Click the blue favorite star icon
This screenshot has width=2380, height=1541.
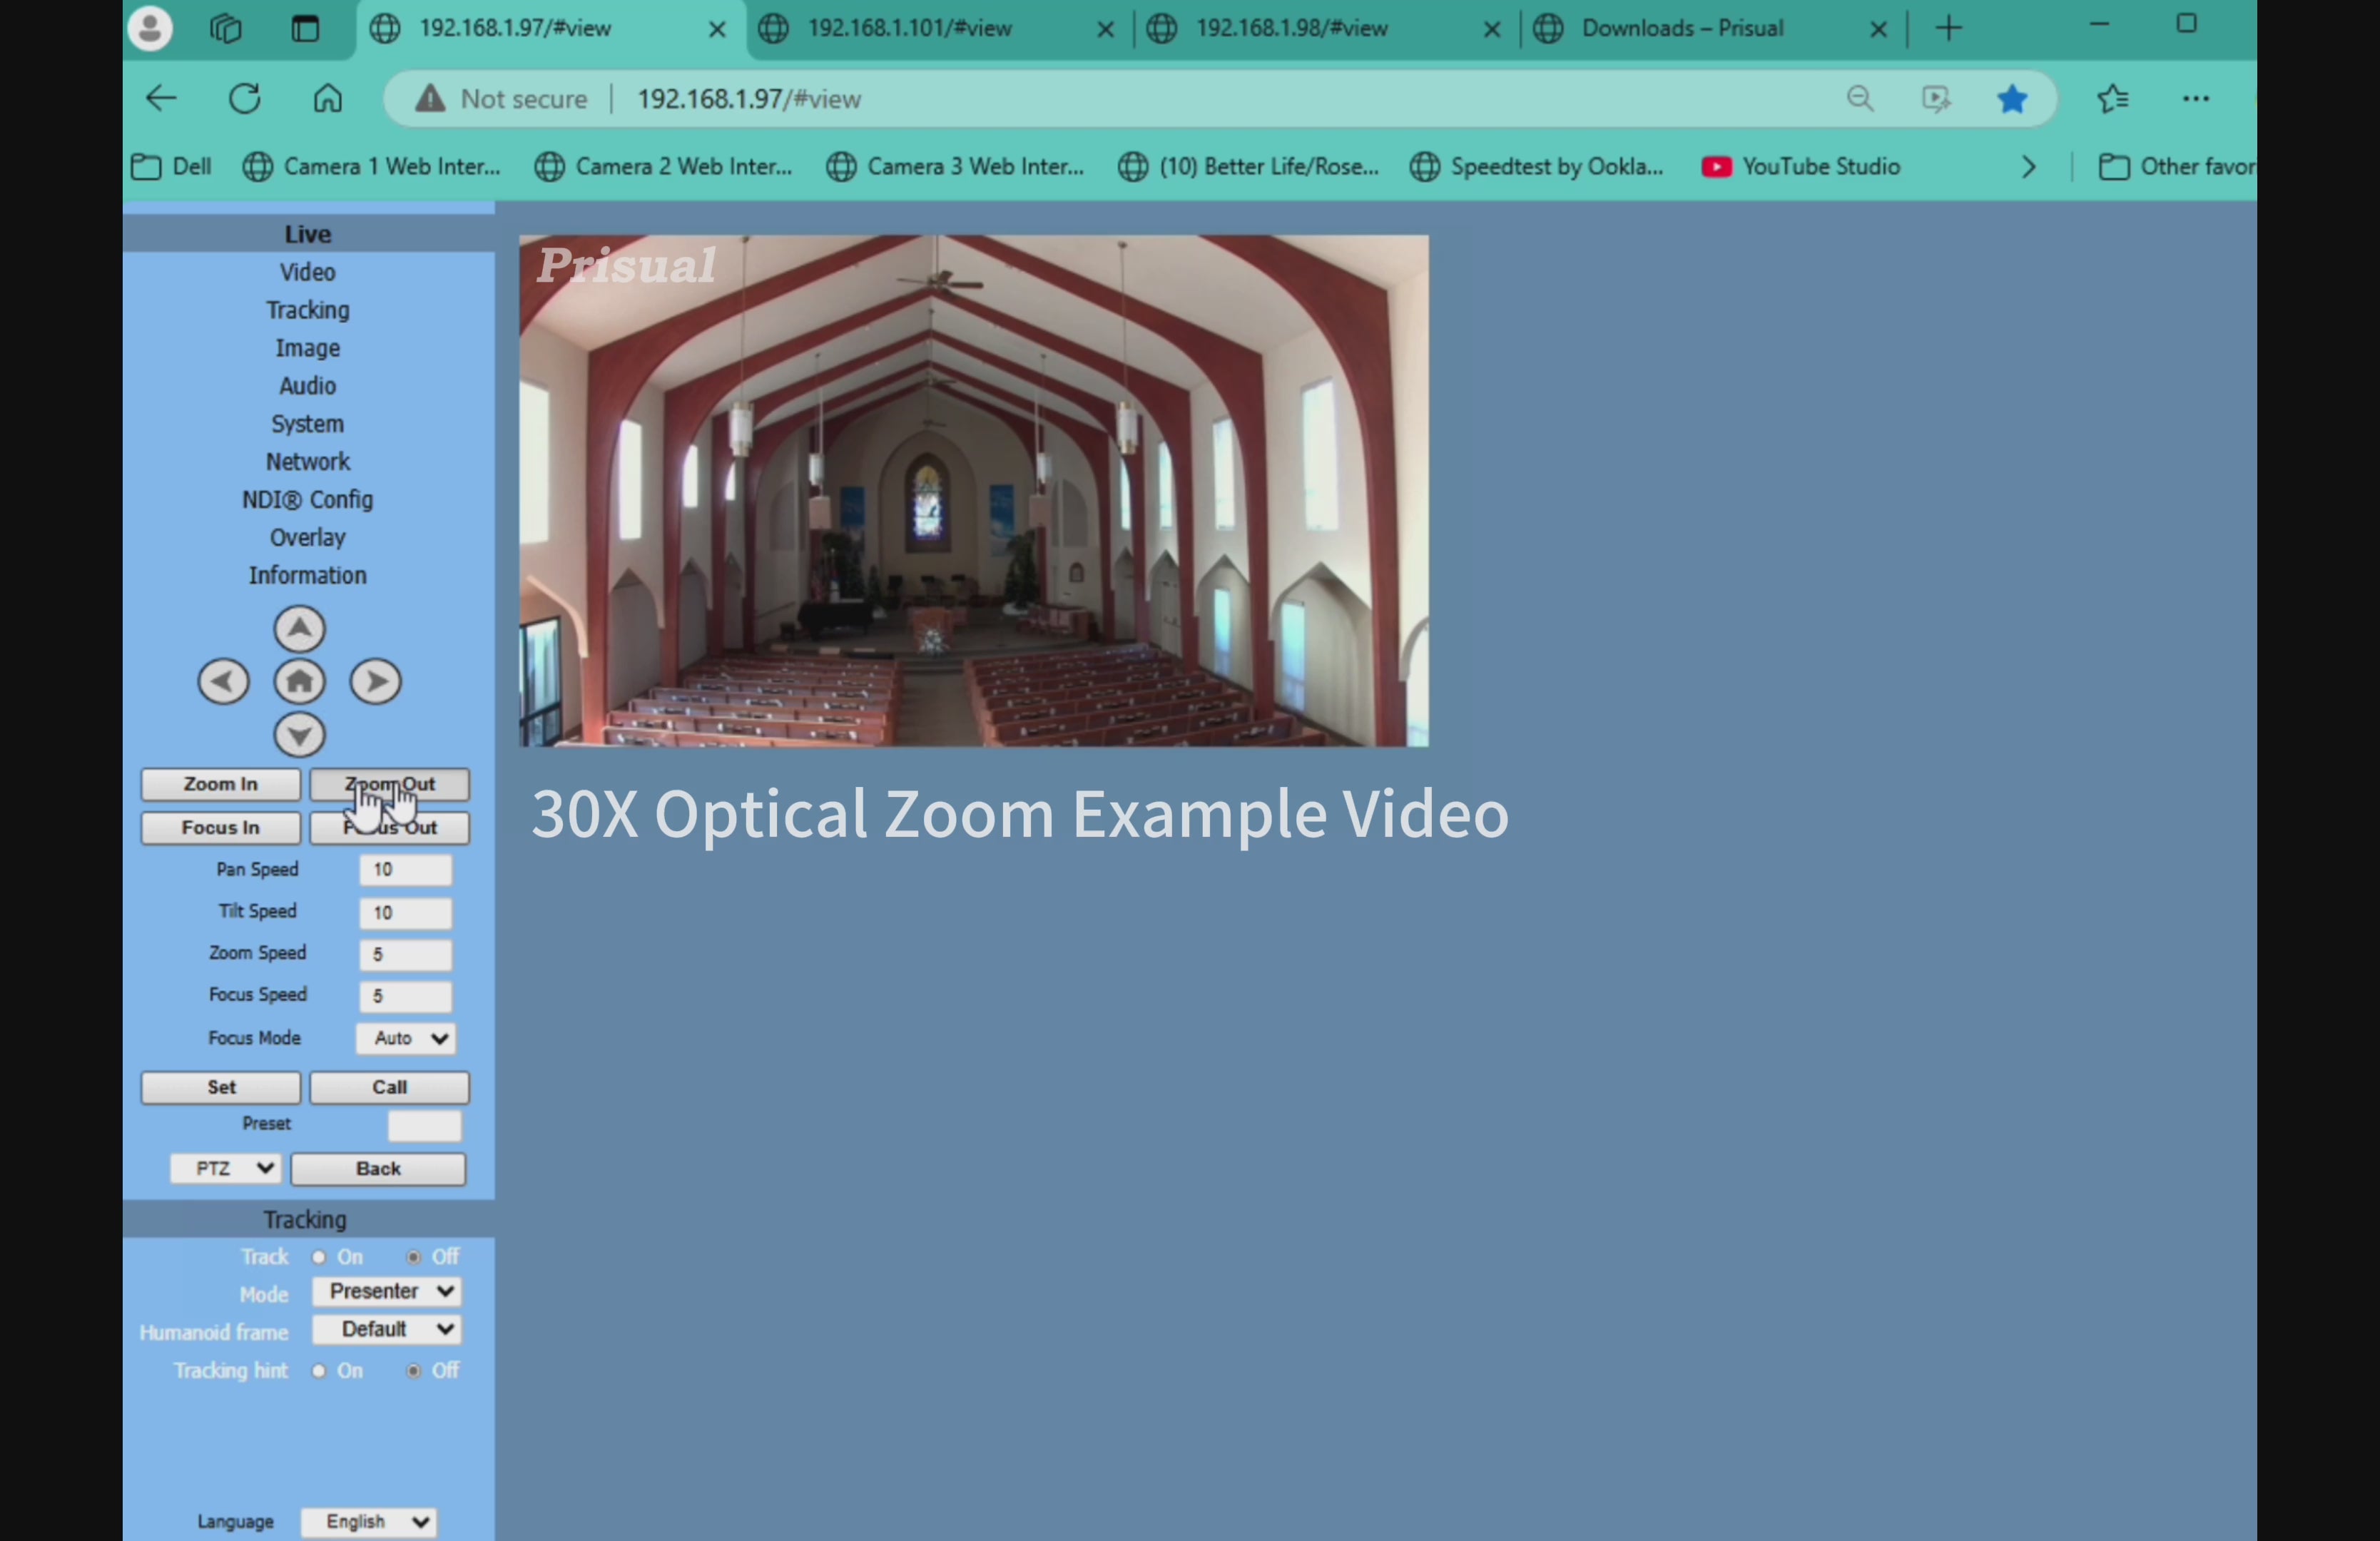(2011, 99)
